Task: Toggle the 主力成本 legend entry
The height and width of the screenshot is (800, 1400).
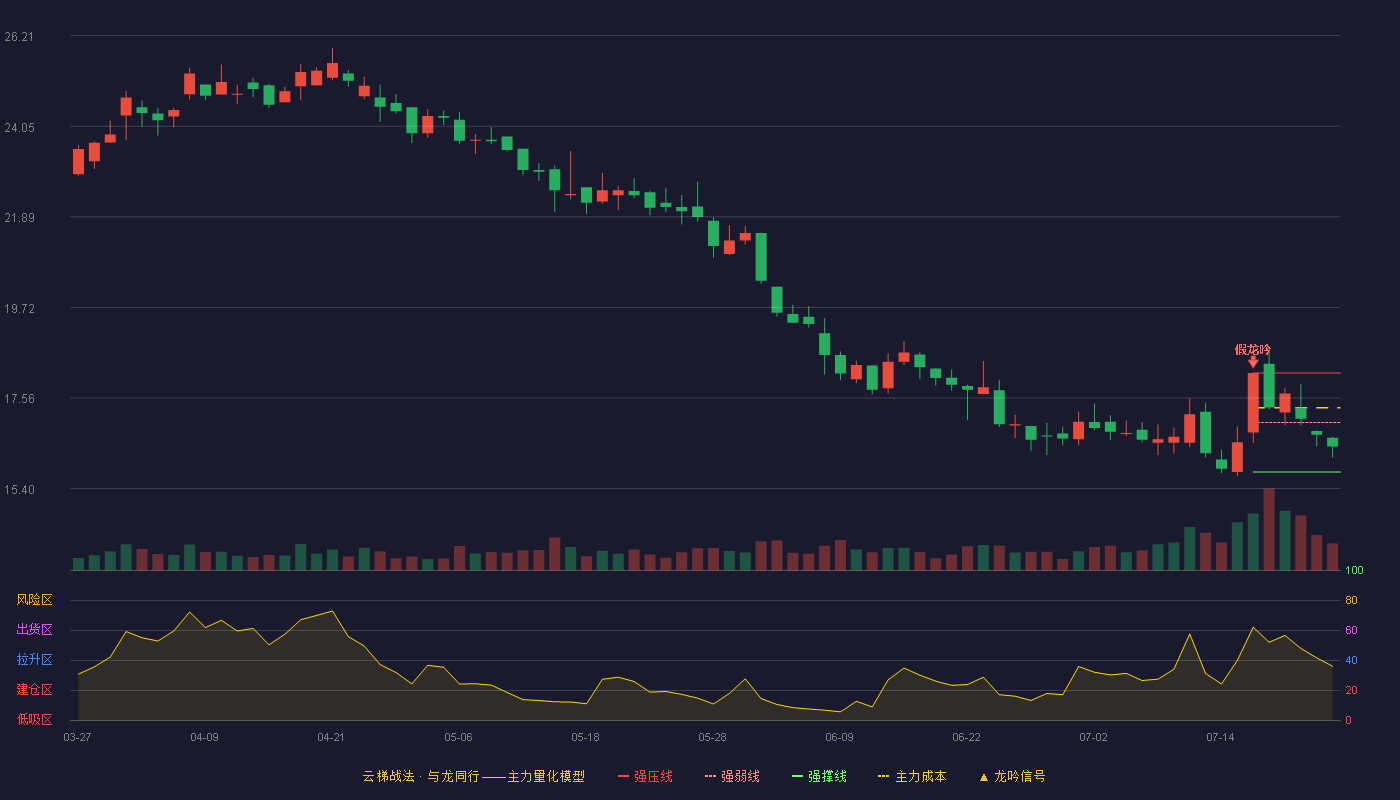Action: [x=912, y=776]
